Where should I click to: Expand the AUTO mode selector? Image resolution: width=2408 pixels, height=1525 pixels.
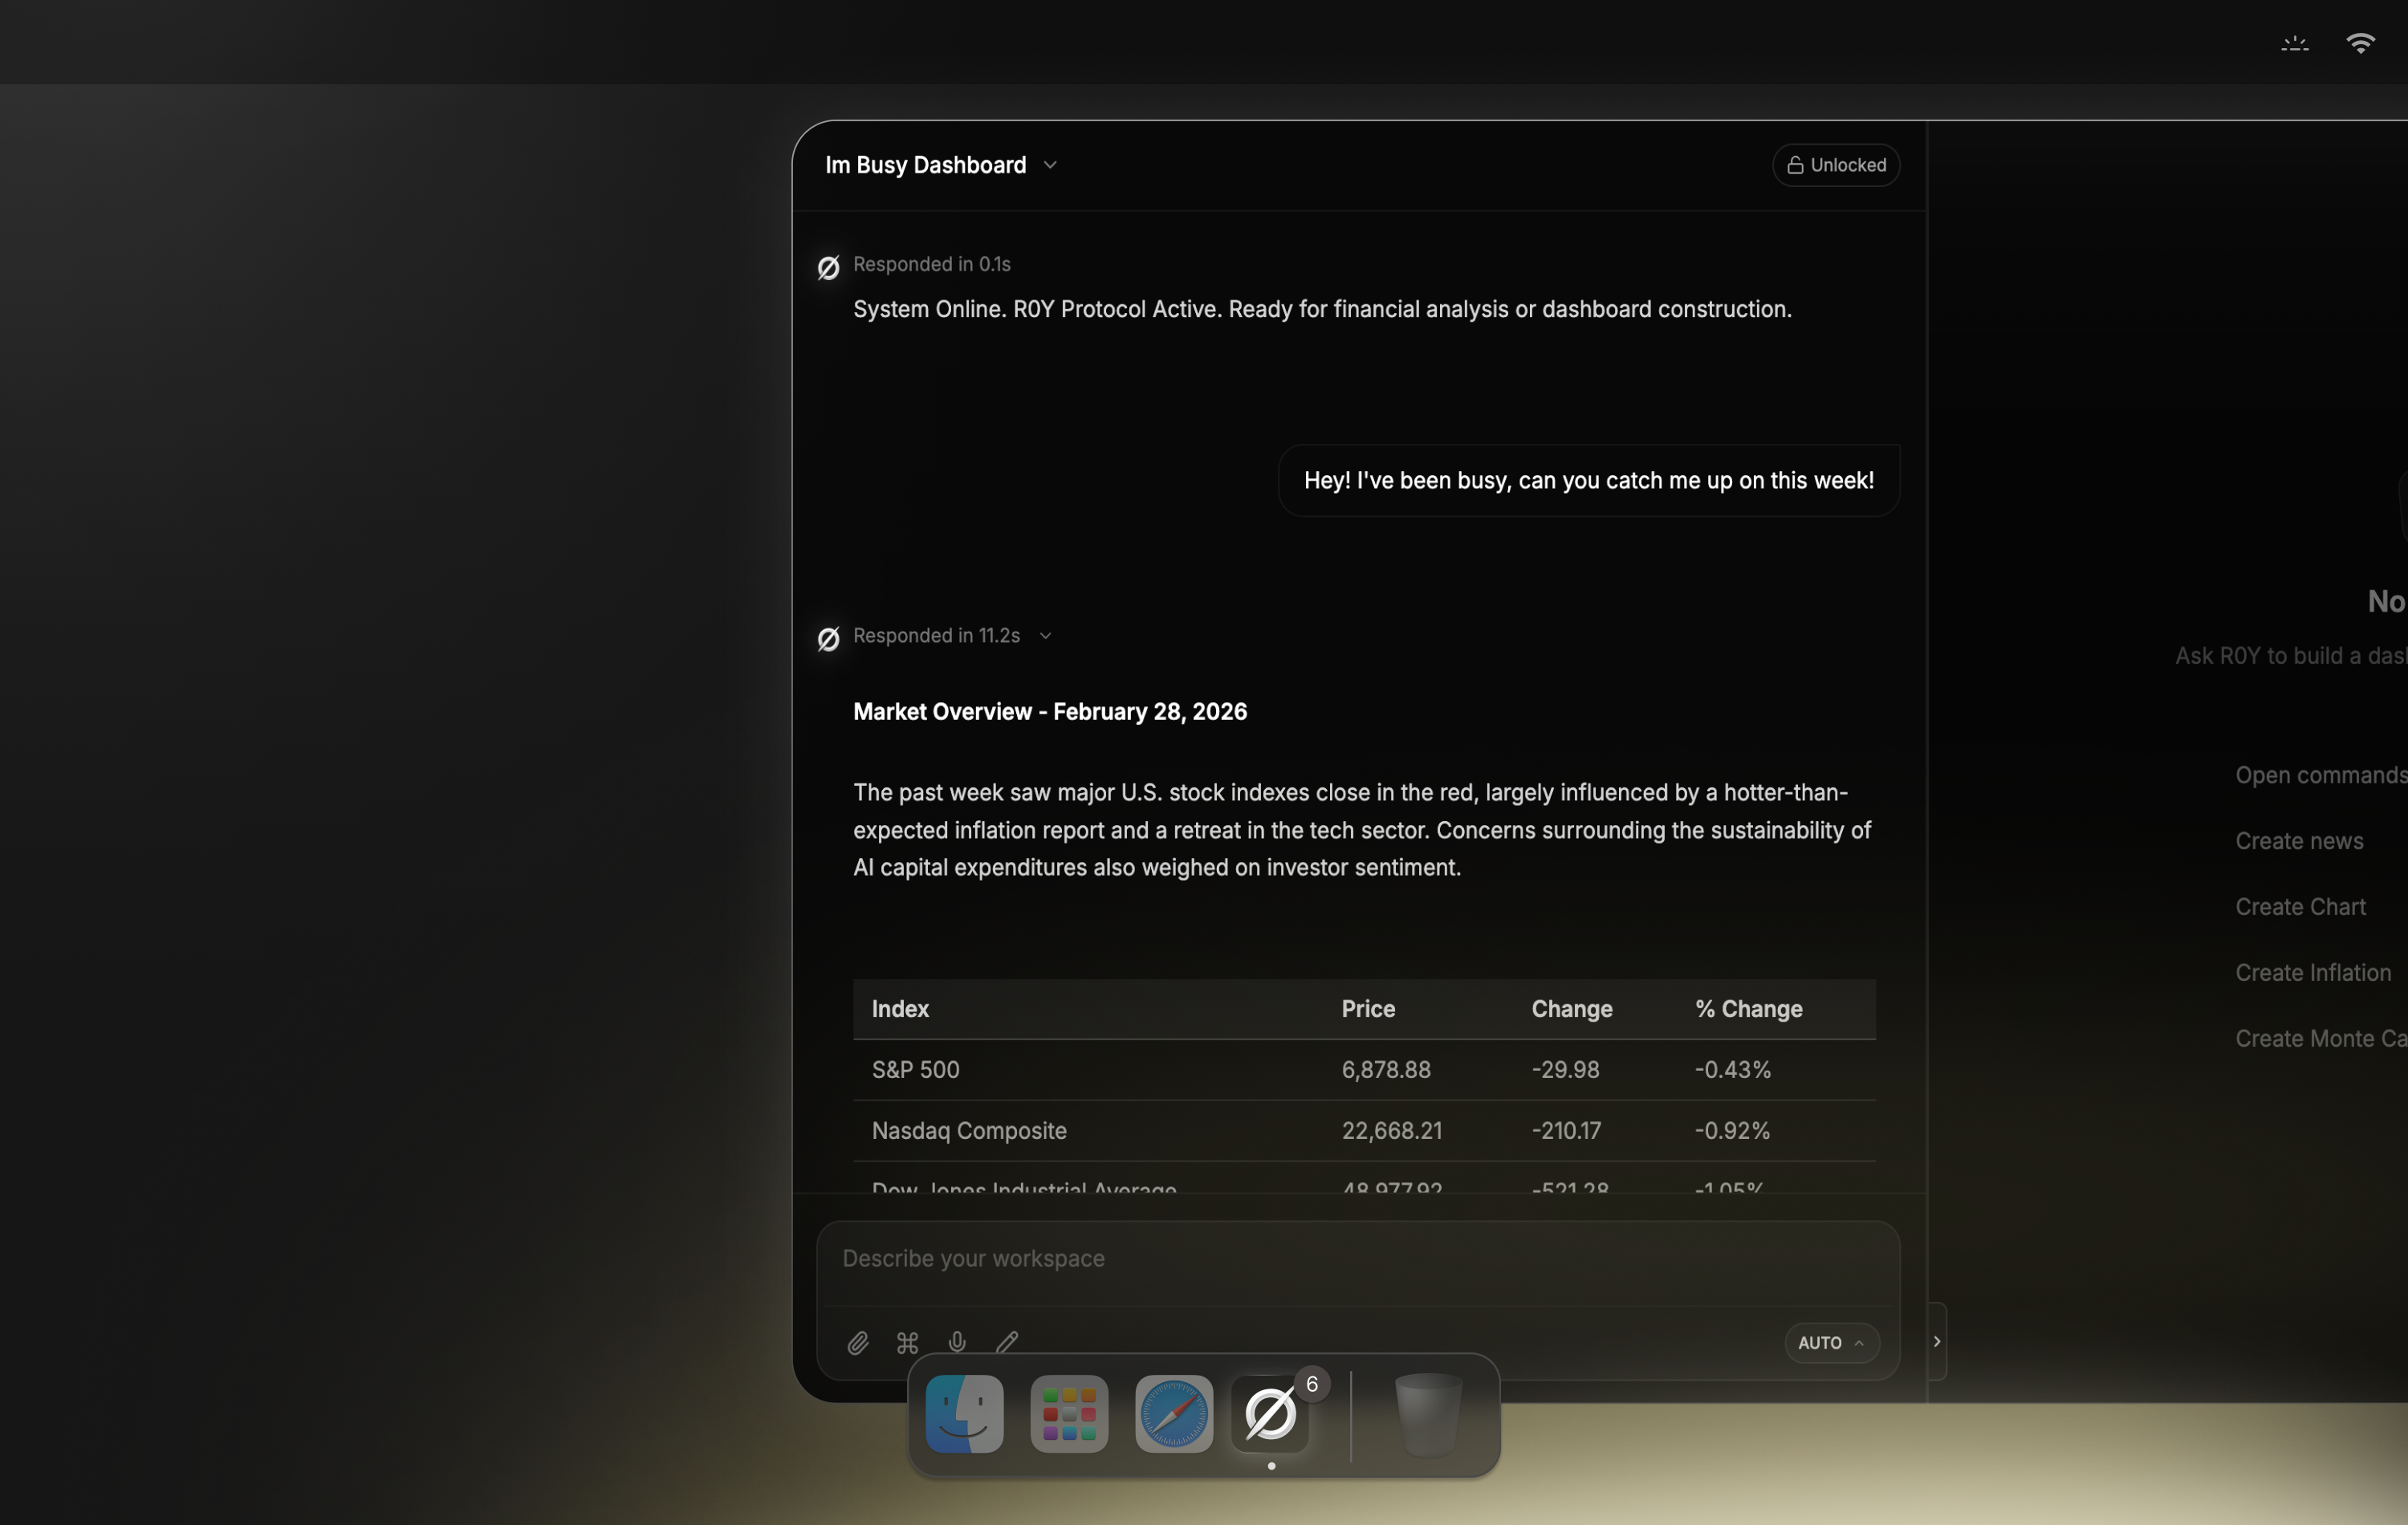(x=1830, y=1342)
